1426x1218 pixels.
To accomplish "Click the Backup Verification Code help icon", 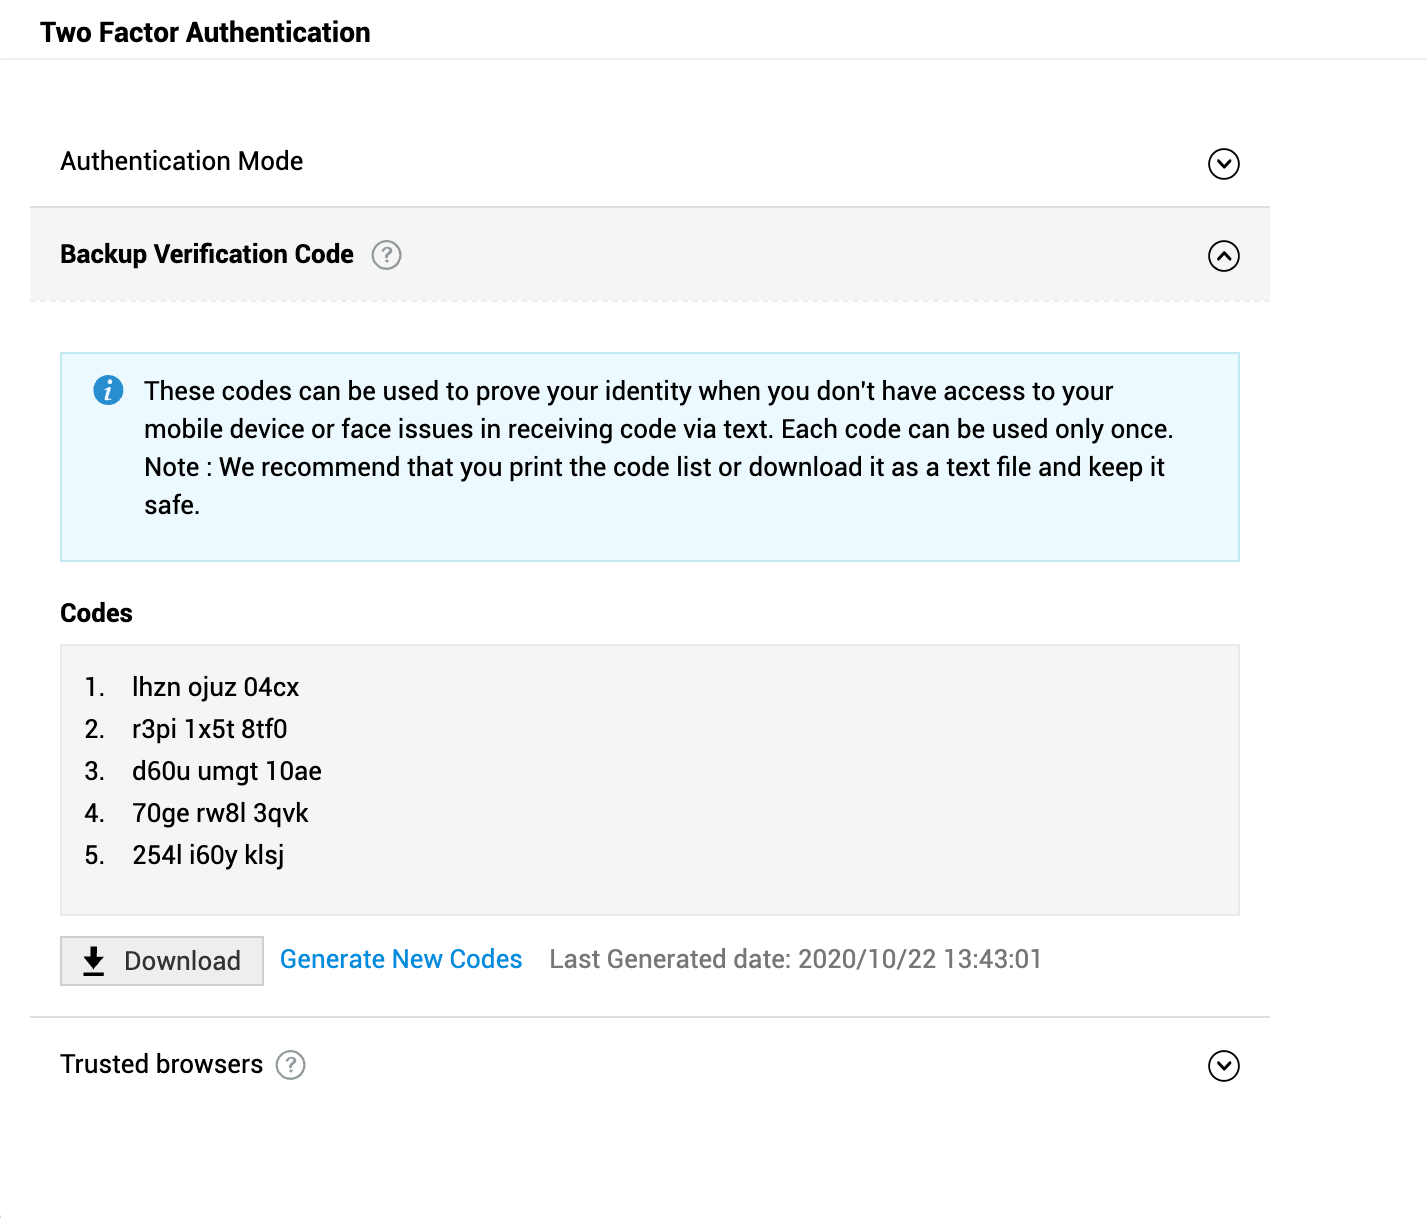I will click(x=386, y=255).
